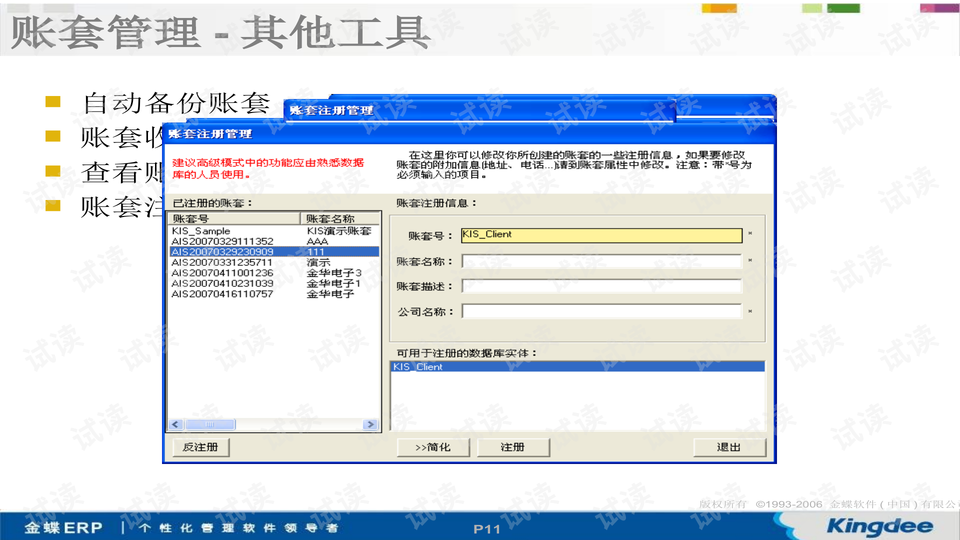Image resolution: width=960 pixels, height=540 pixels.
Task: Select account AIS20070329111352 row
Action: [x=222, y=242]
